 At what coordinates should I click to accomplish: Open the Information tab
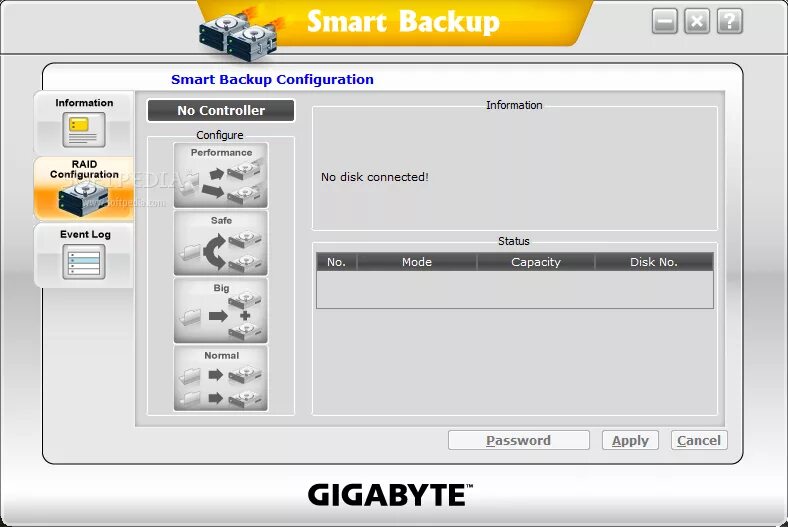click(84, 123)
